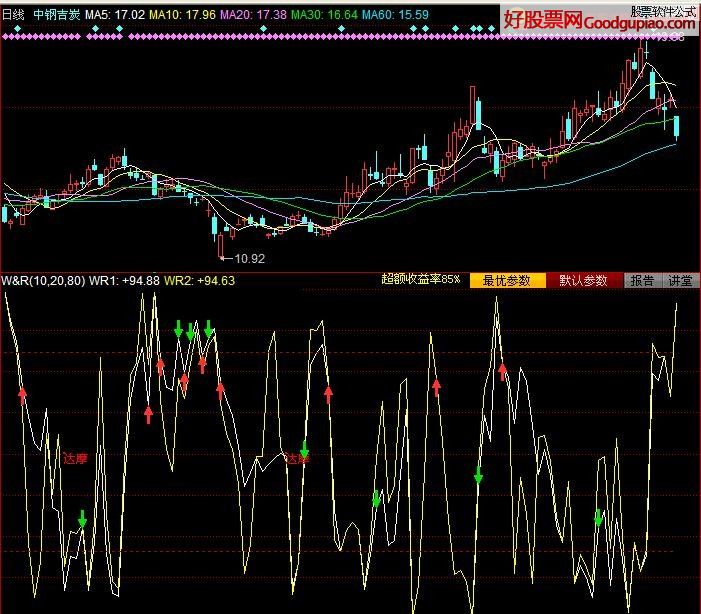Viewport: 701px width, 614px height.
Task: Click the WR1: +94.88 value
Action: point(124,281)
